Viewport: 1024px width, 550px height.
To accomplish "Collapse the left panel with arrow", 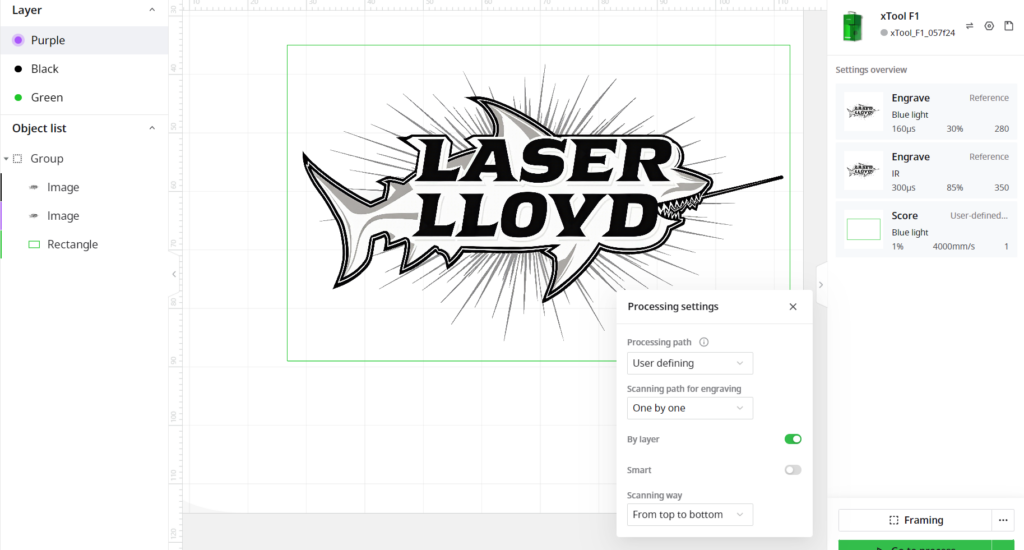I will click(x=174, y=274).
